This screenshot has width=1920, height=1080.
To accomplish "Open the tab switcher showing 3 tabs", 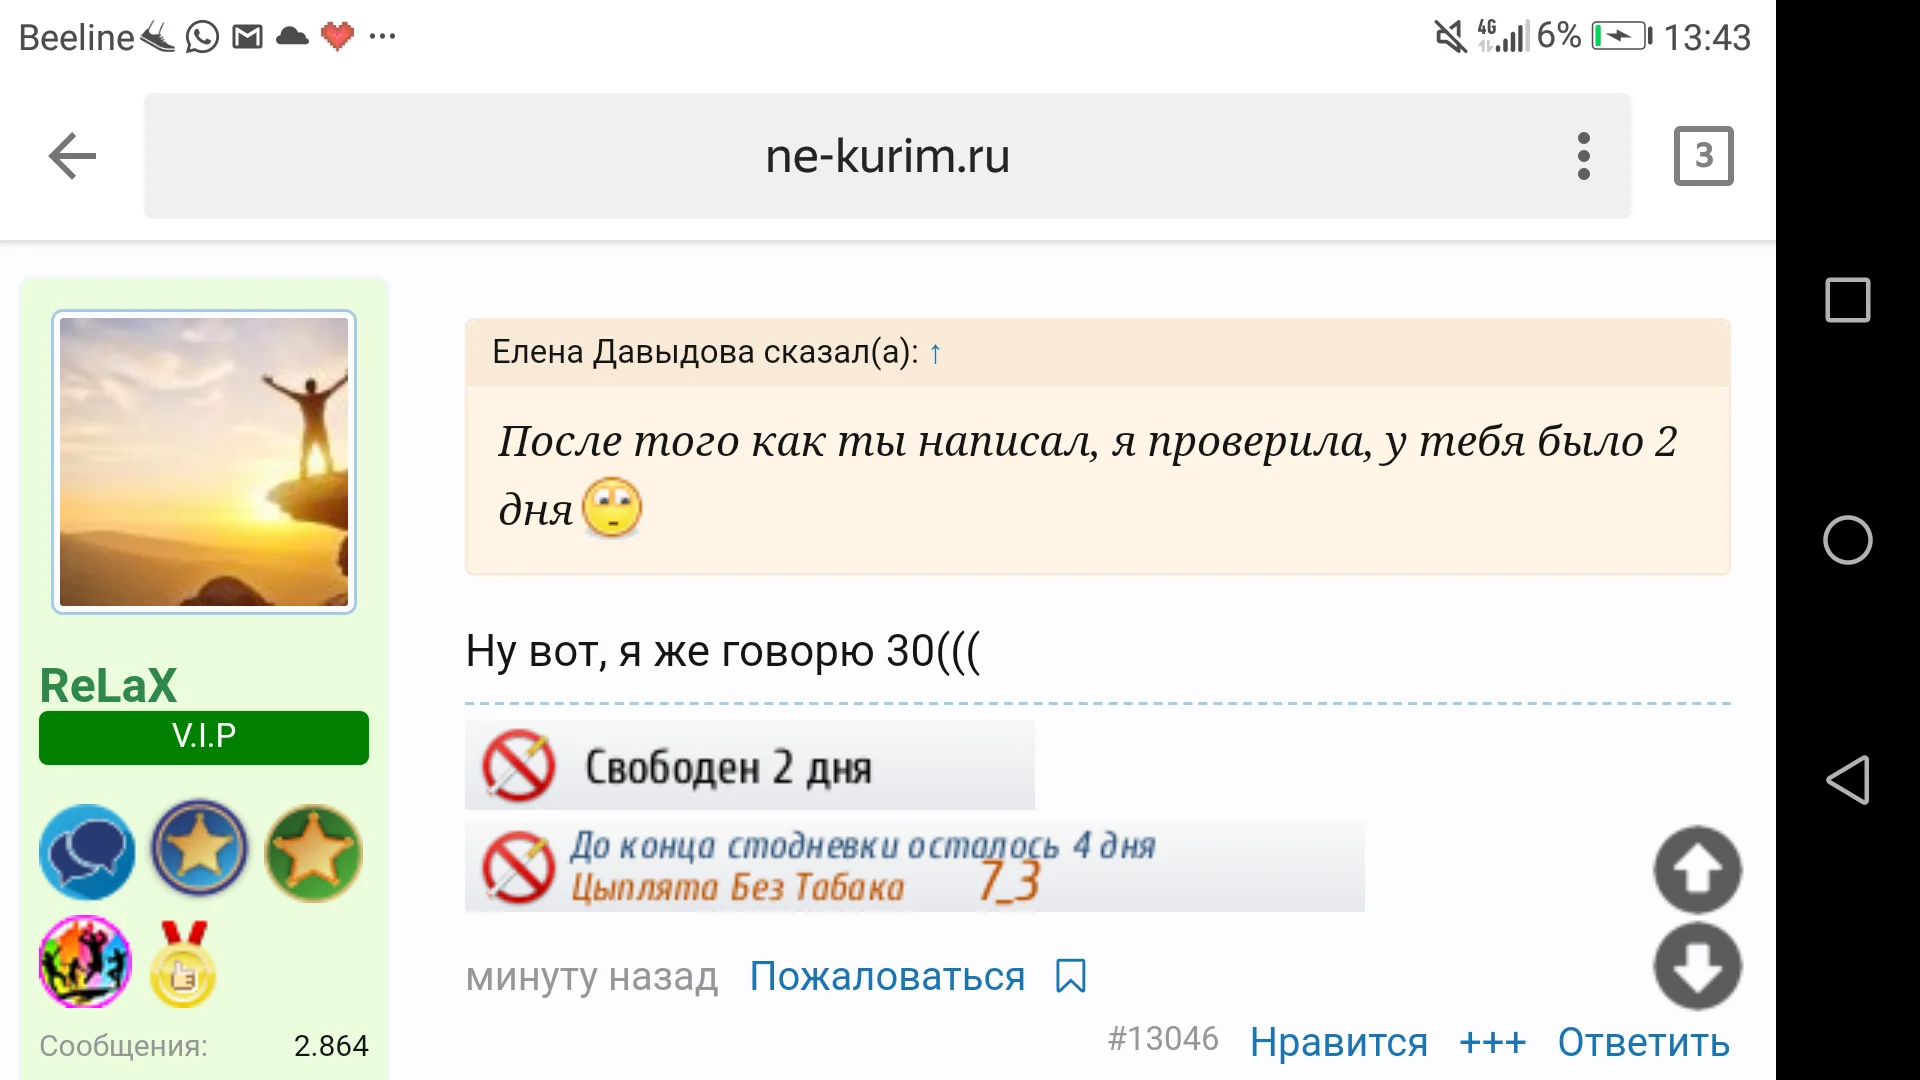I will [1702, 155].
